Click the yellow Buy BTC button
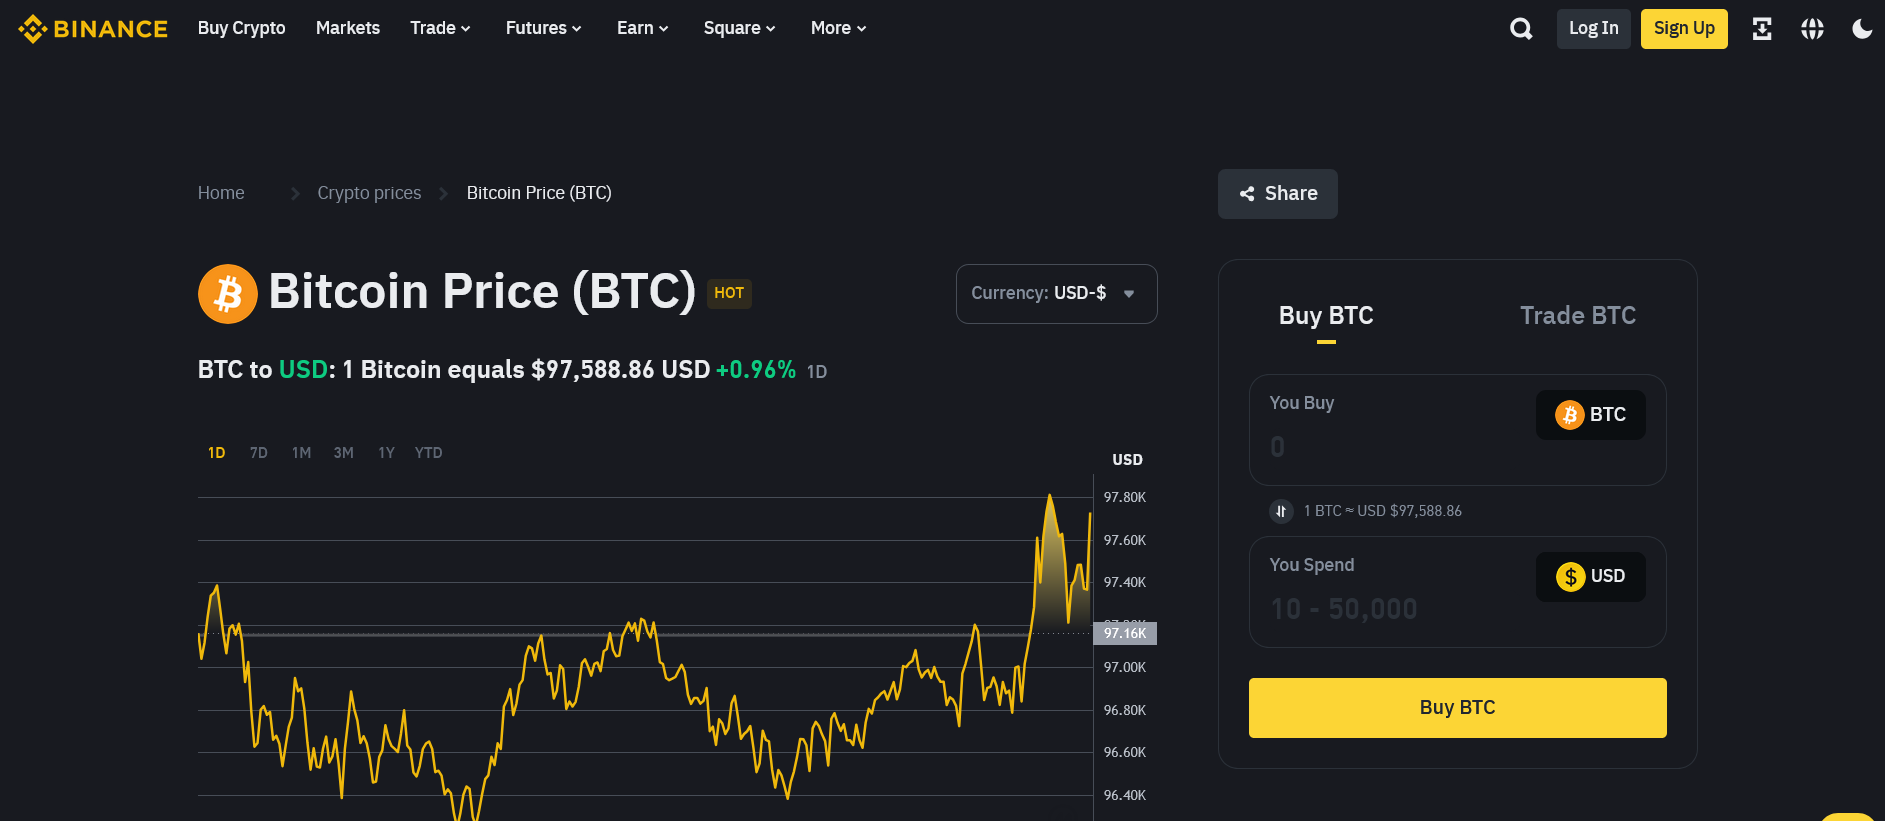The width and height of the screenshot is (1885, 821). [1457, 708]
